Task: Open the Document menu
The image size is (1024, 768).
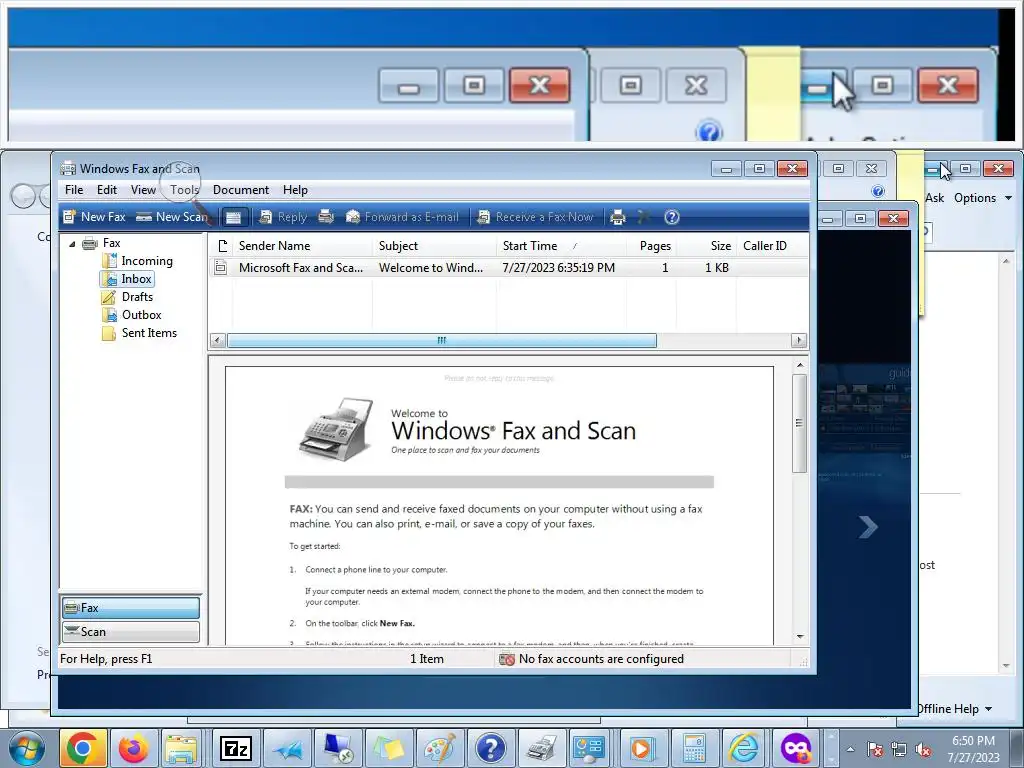Action: pyautogui.click(x=240, y=190)
